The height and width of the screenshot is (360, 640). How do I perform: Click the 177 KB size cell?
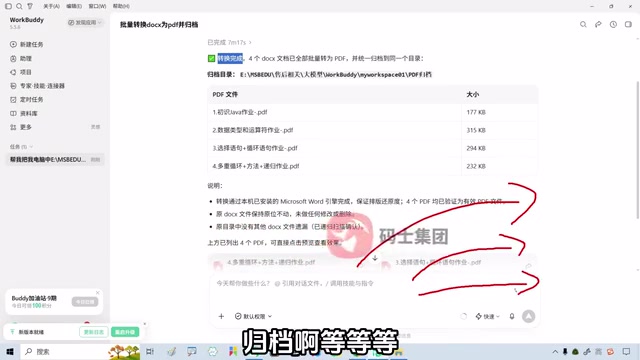point(476,112)
